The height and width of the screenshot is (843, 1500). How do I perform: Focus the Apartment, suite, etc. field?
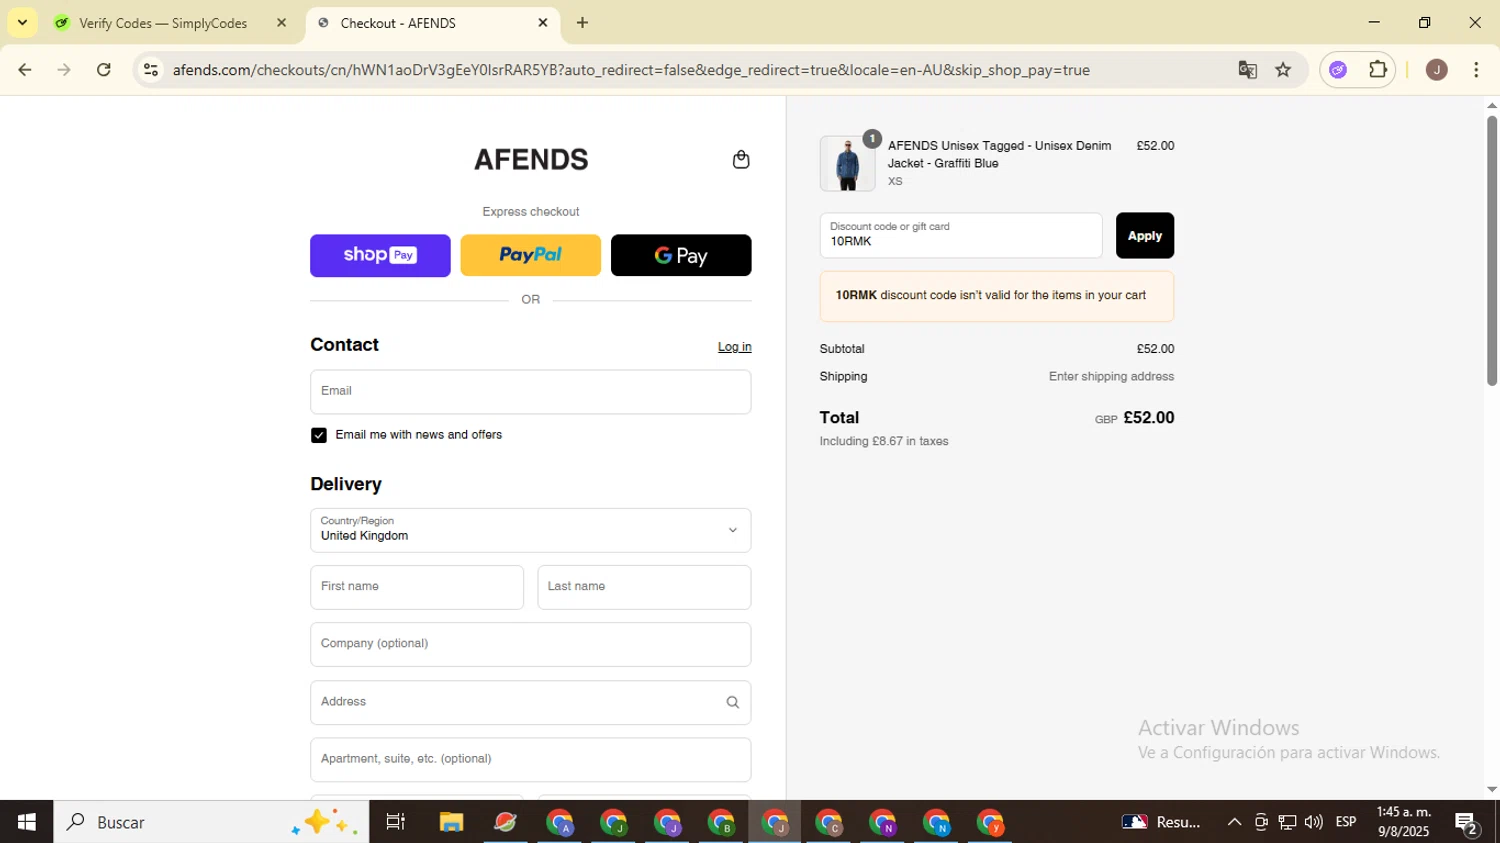click(x=530, y=759)
